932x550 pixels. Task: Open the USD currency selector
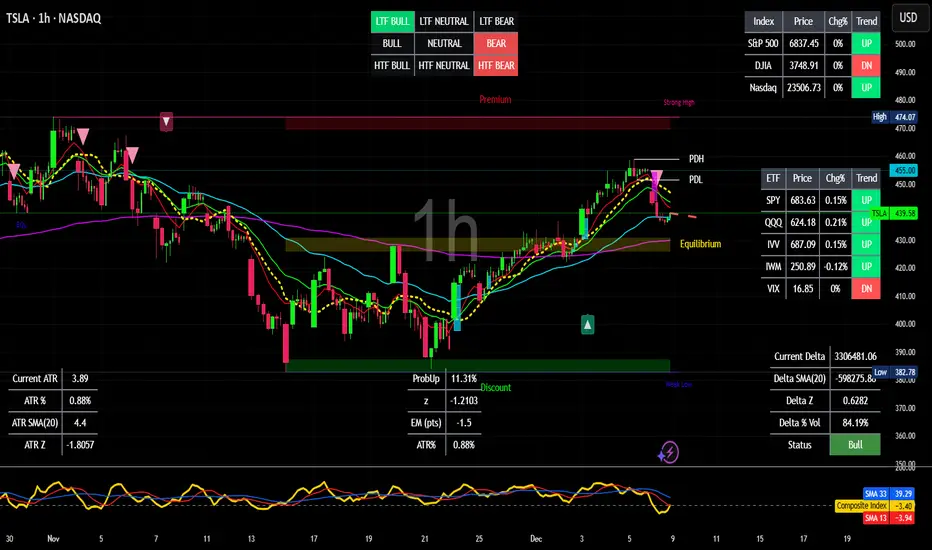[908, 18]
